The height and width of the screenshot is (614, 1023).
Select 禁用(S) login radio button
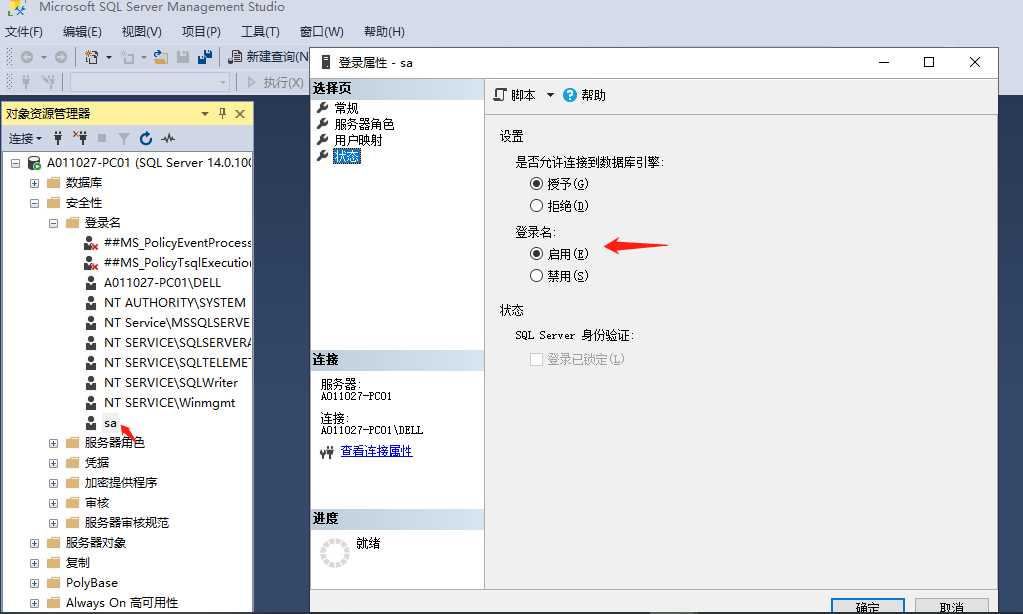click(536, 275)
